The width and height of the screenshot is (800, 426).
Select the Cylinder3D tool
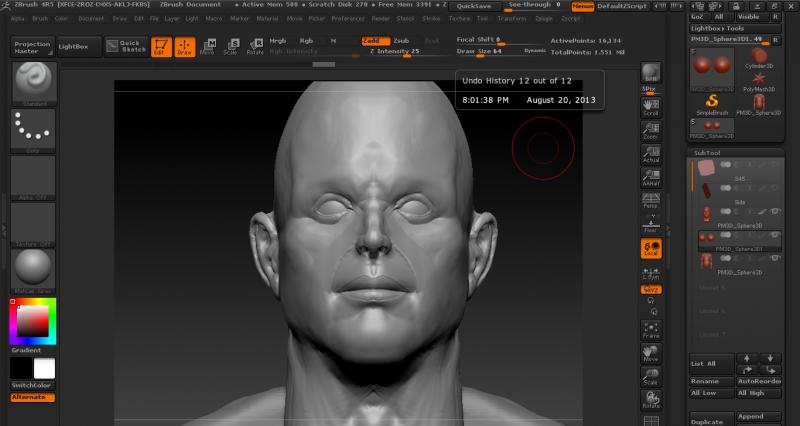point(759,59)
